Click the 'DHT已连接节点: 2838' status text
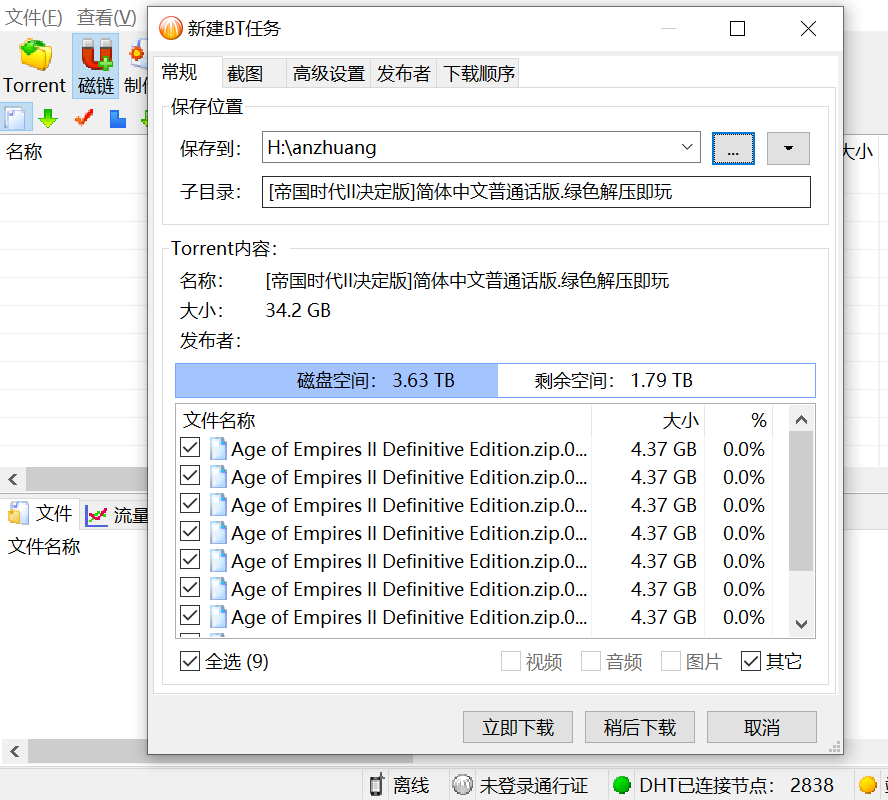The width and height of the screenshot is (888, 800). point(736,785)
